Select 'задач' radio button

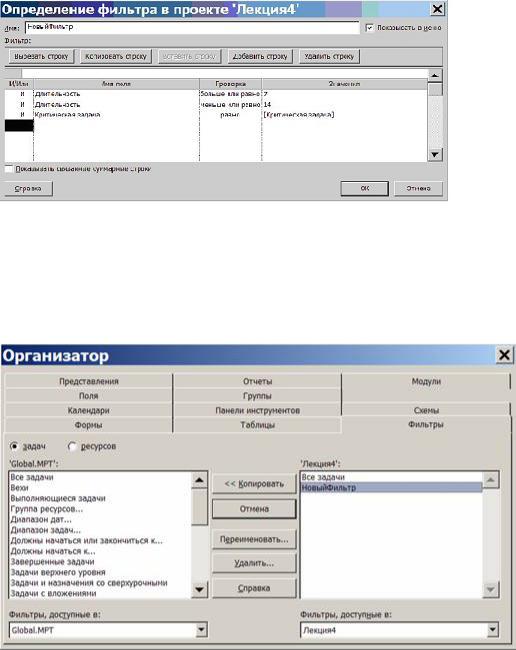15,446
